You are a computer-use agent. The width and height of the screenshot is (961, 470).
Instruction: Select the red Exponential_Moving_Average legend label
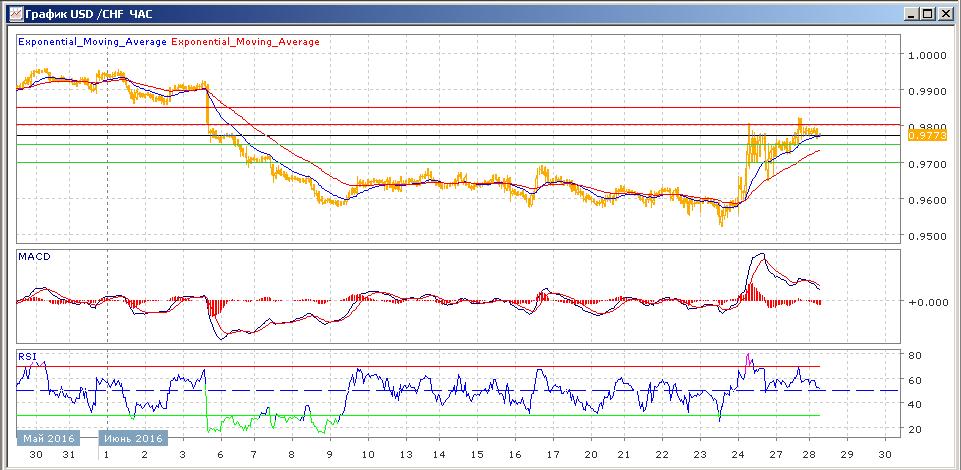pyautogui.click(x=246, y=42)
